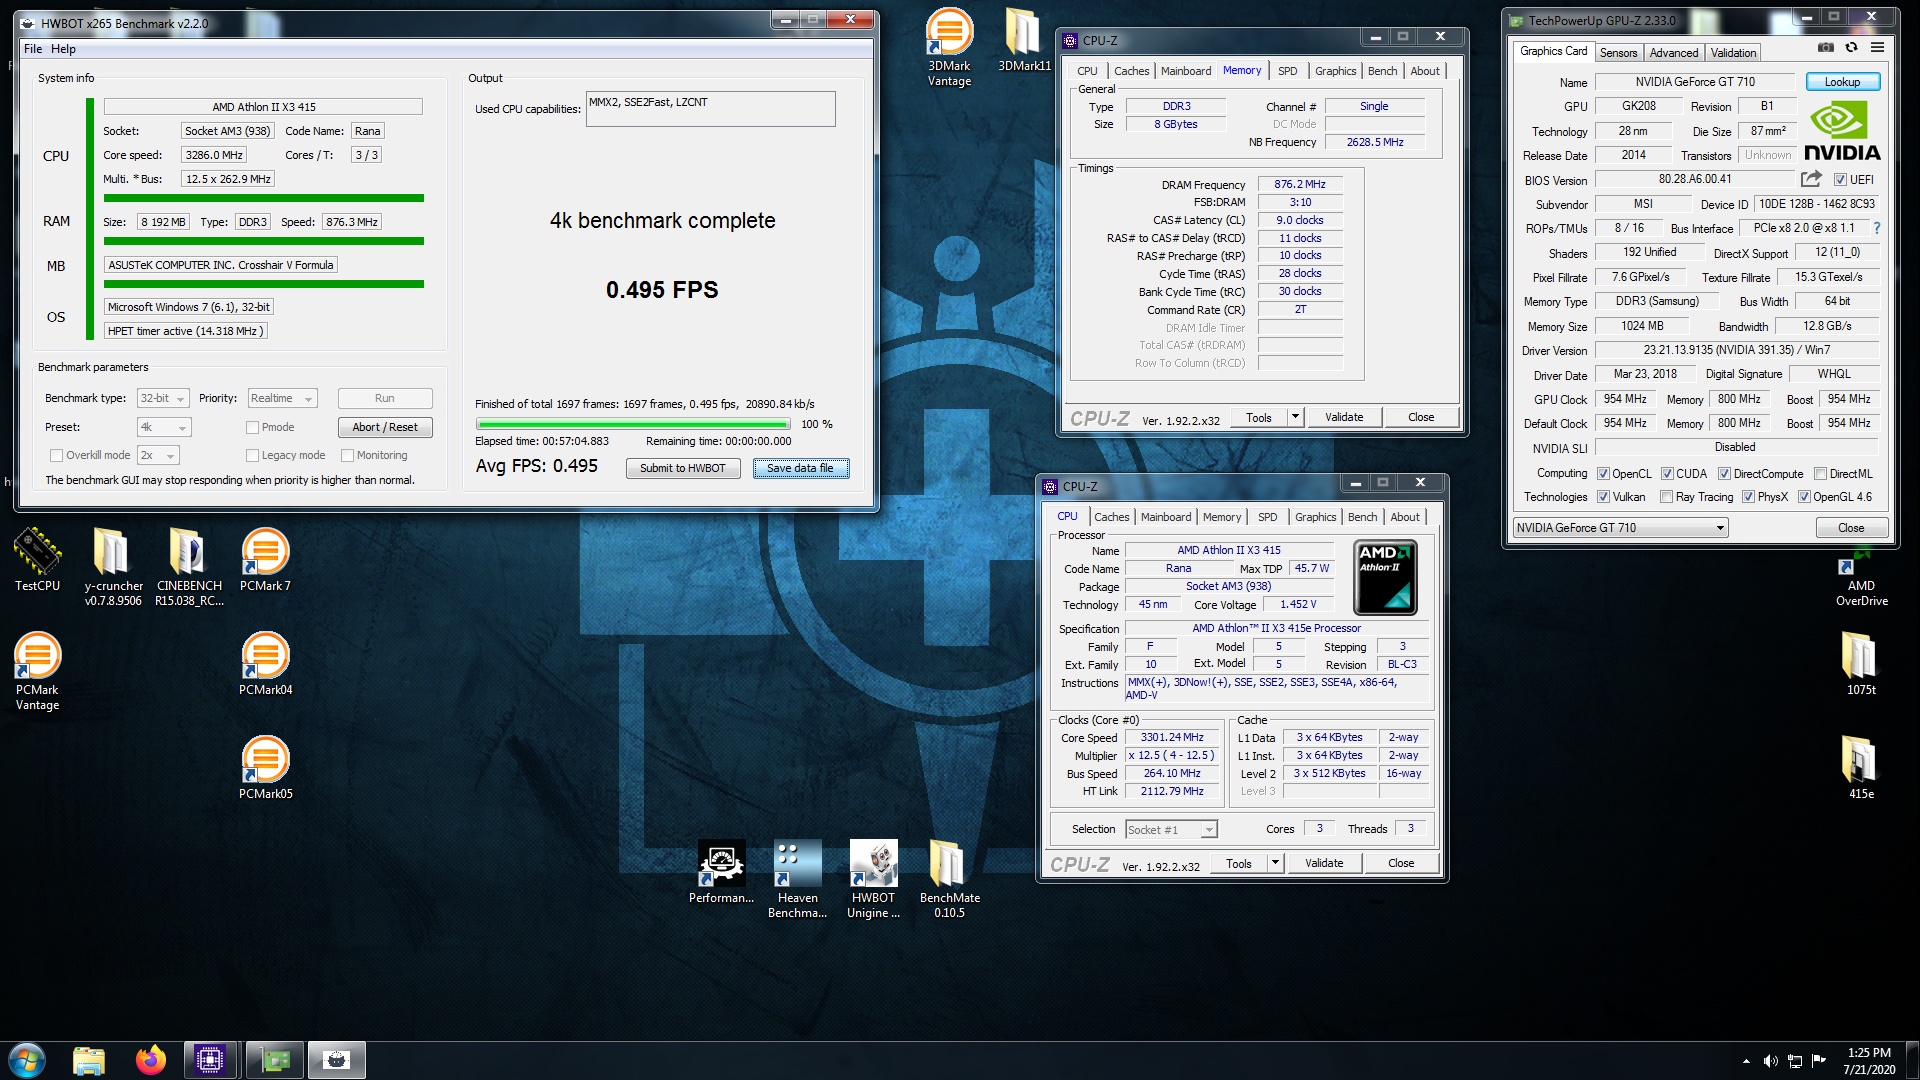This screenshot has height=1080, width=1920.
Task: Toggle the UEFI checkbox in GPU-Z
Action: 1840,180
